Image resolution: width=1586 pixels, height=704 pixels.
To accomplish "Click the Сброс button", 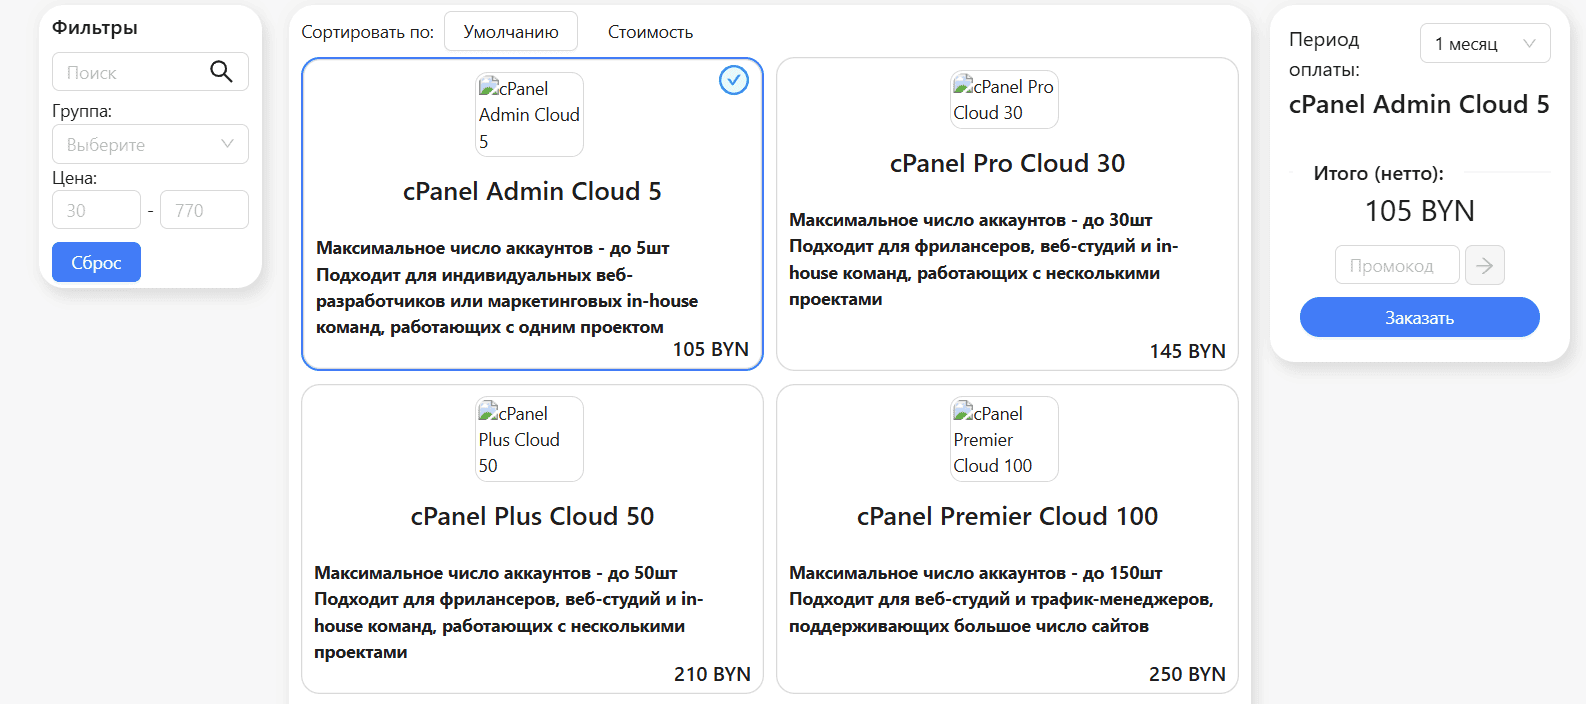I will point(96,262).
